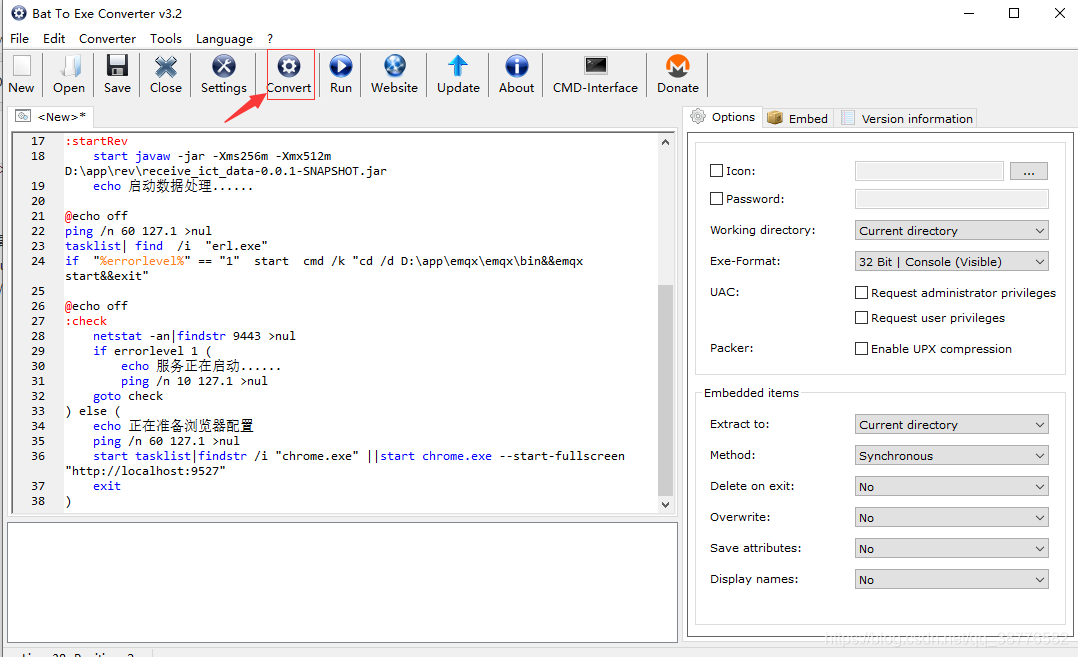Click line number 25 in gutter

[x=38, y=291]
